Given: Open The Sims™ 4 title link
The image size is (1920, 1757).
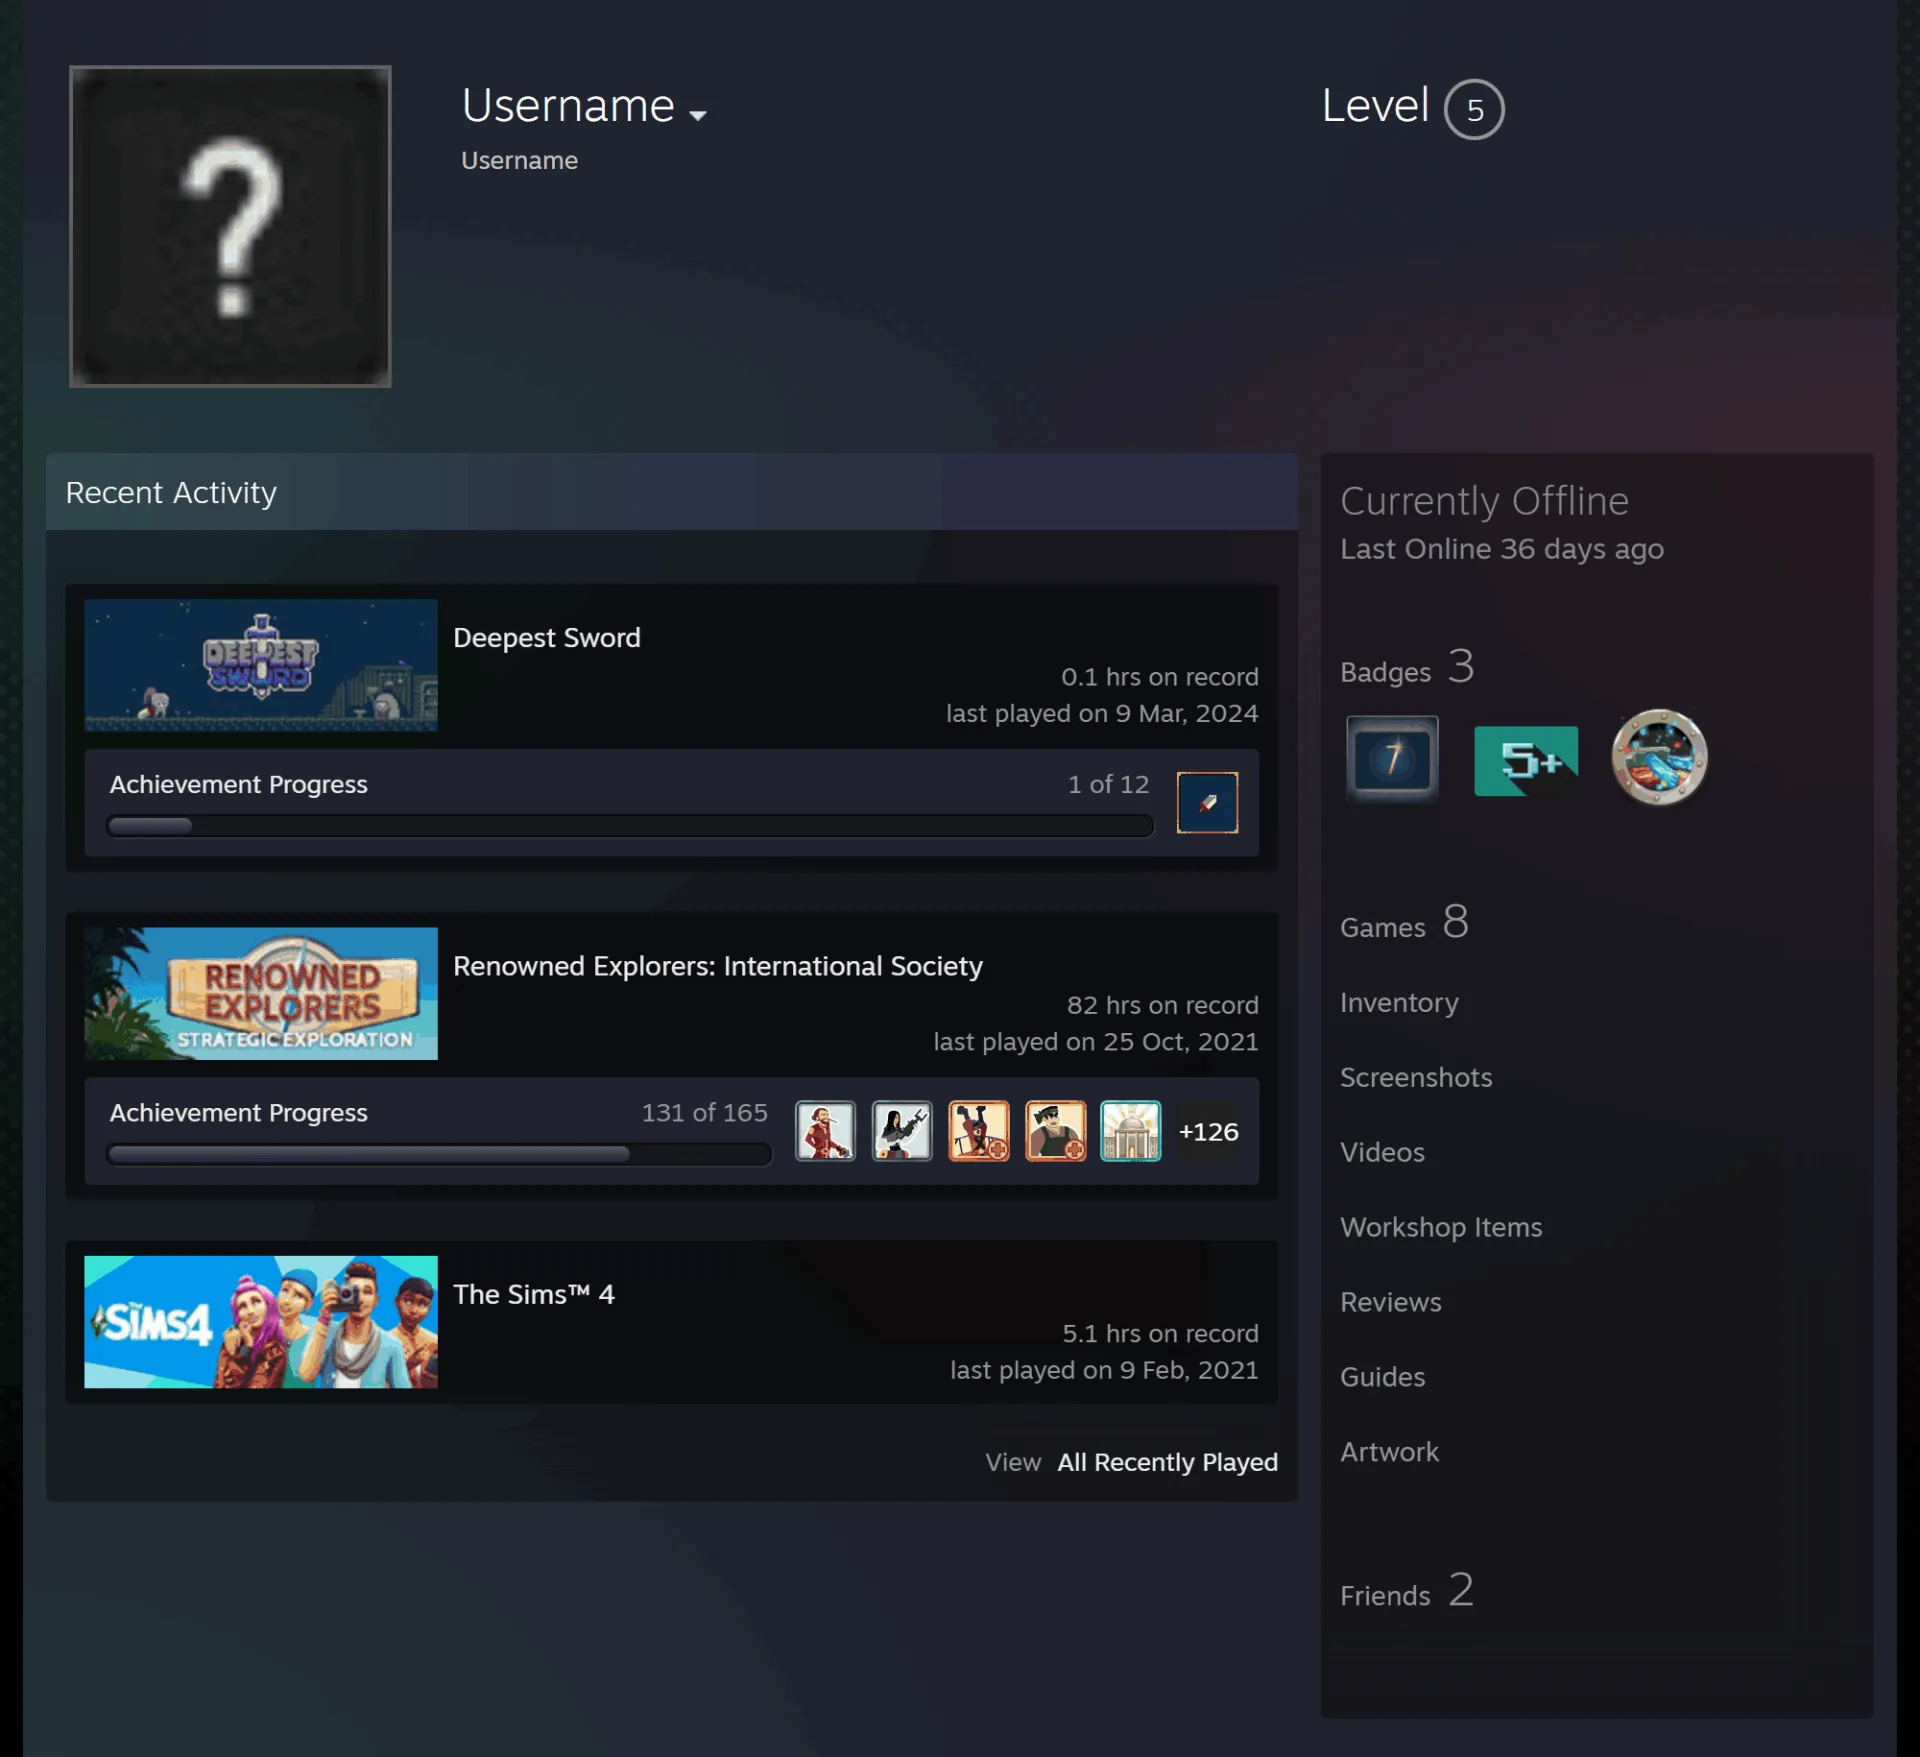Looking at the screenshot, I should point(534,1294).
